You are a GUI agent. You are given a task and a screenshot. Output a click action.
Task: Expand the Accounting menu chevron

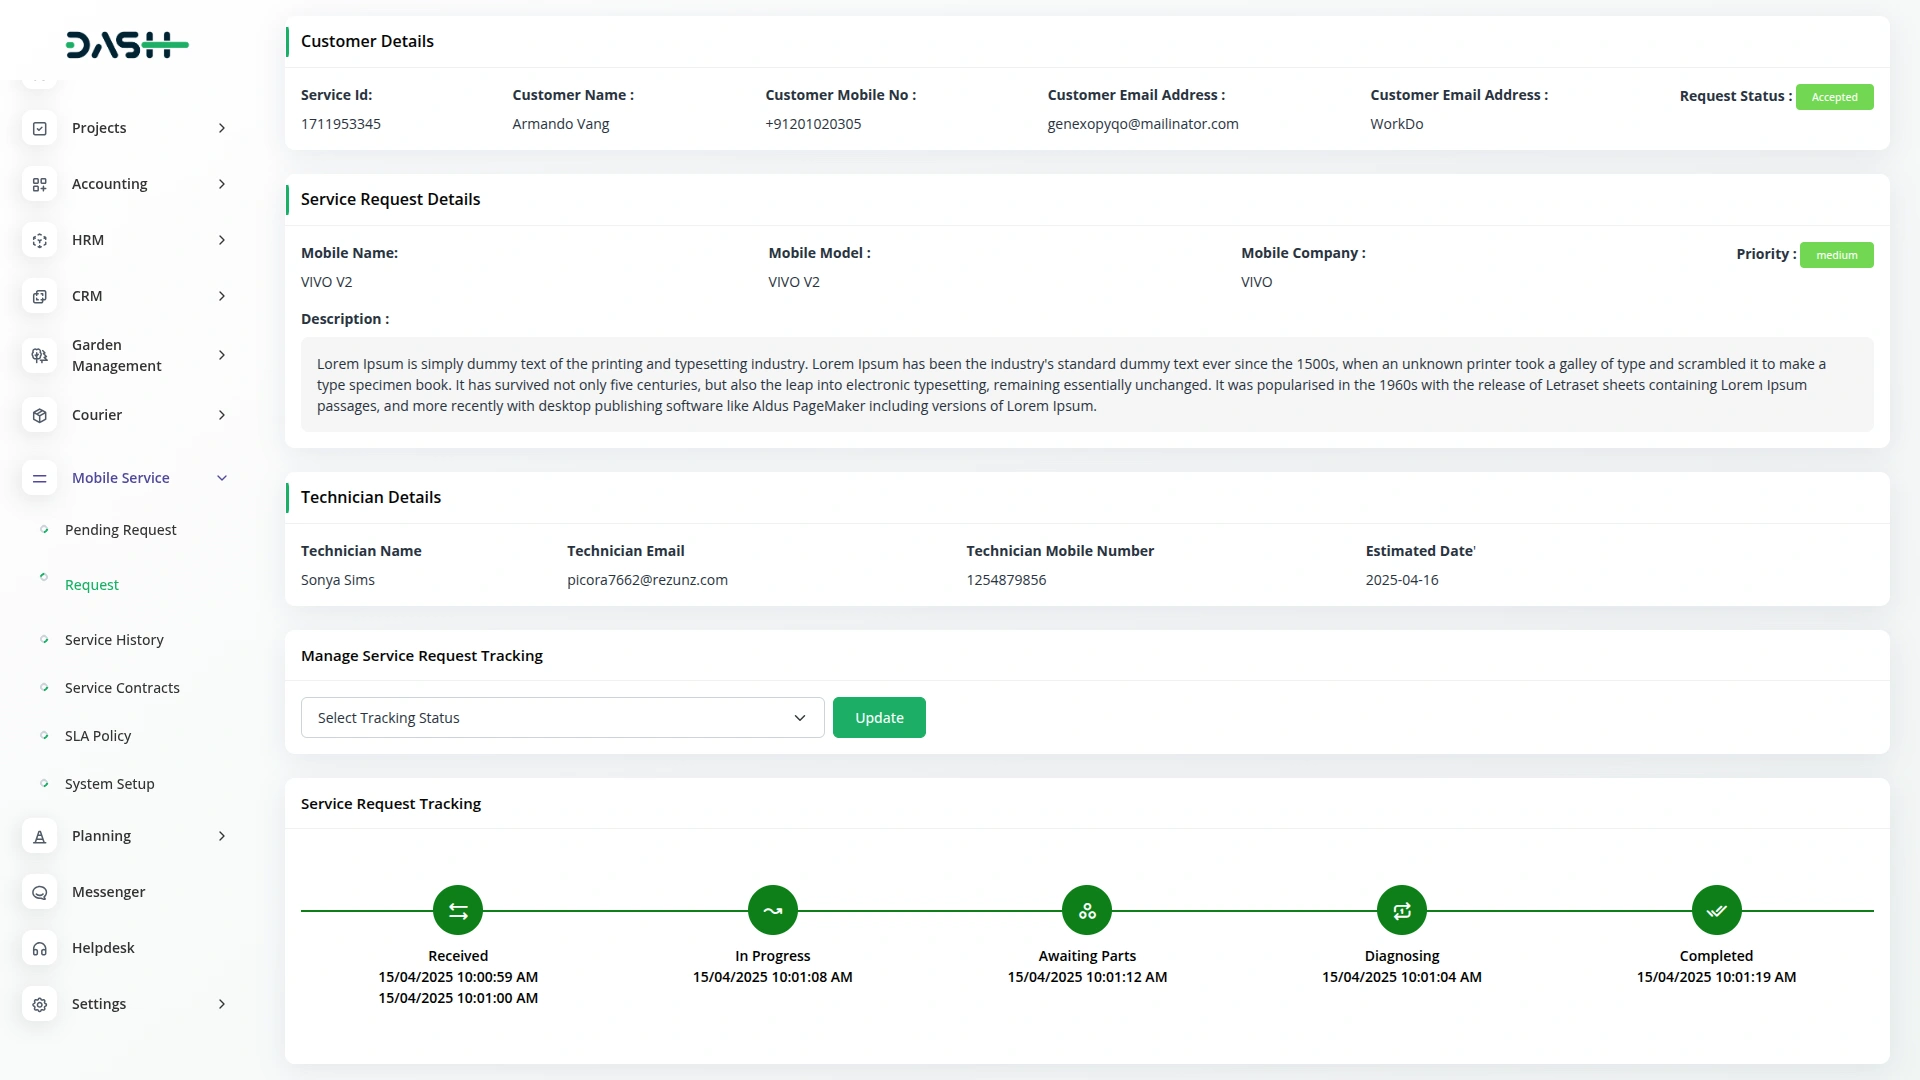[x=222, y=184]
